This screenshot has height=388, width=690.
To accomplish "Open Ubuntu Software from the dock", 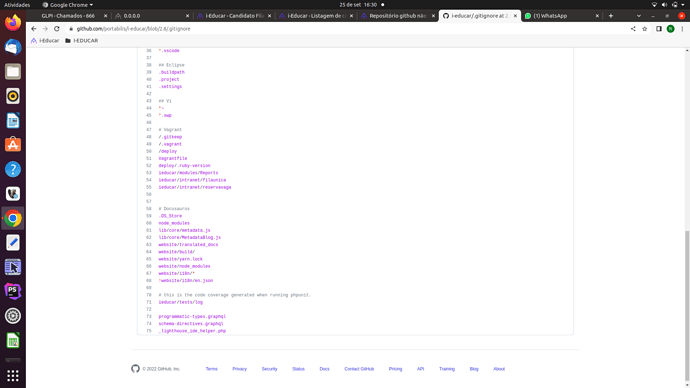I will [x=13, y=145].
